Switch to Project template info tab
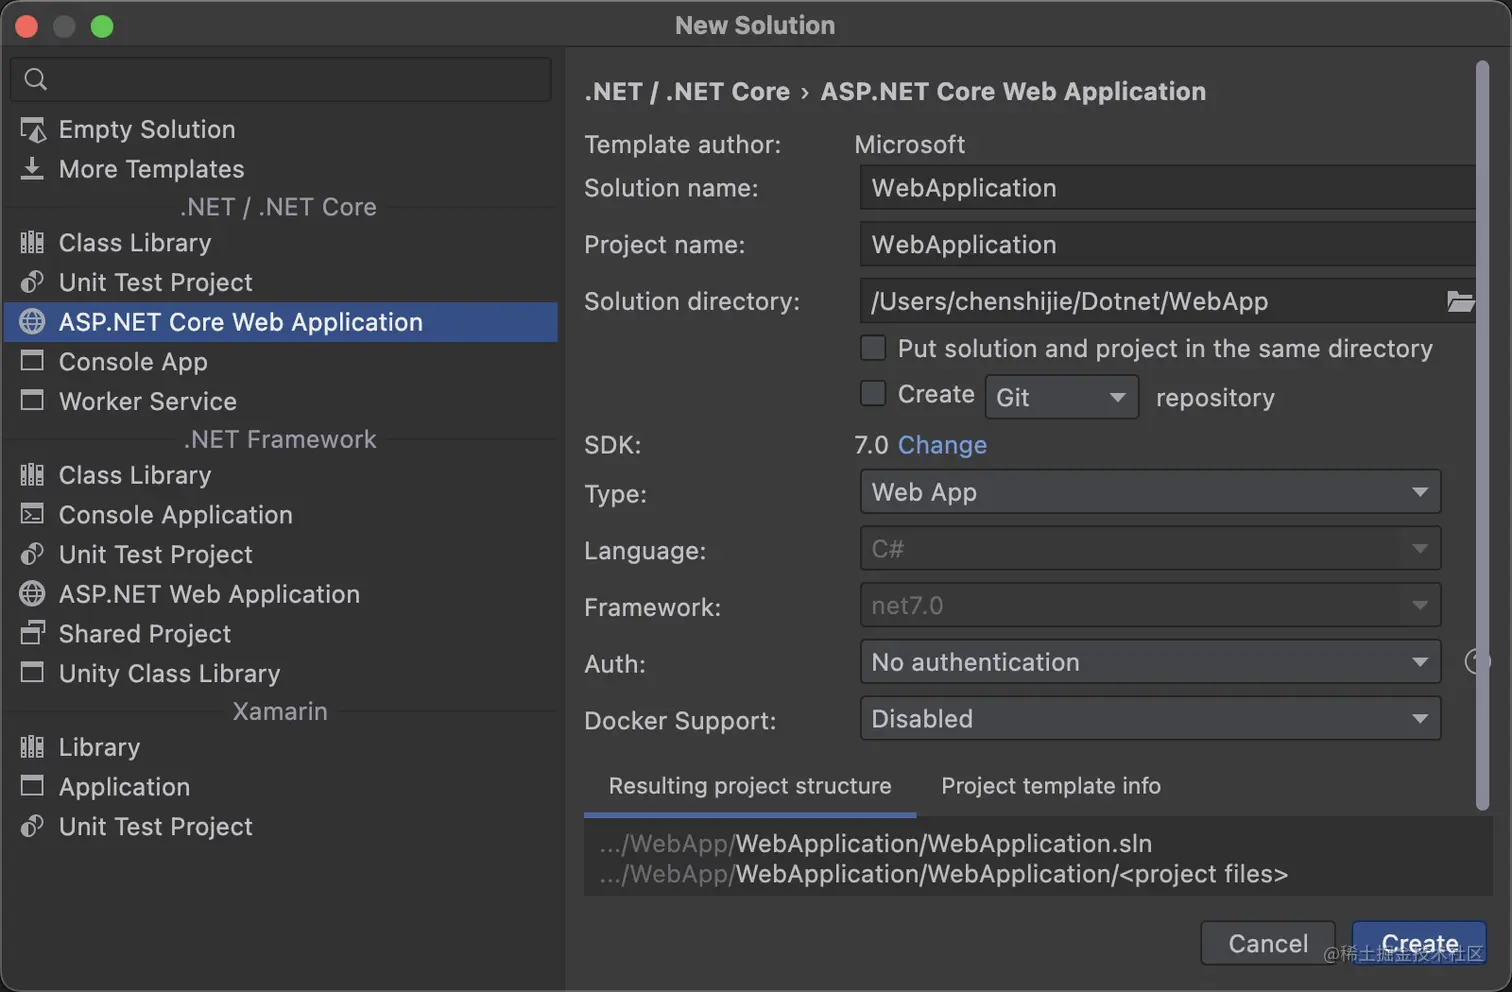This screenshot has height=992, width=1512. (1050, 786)
